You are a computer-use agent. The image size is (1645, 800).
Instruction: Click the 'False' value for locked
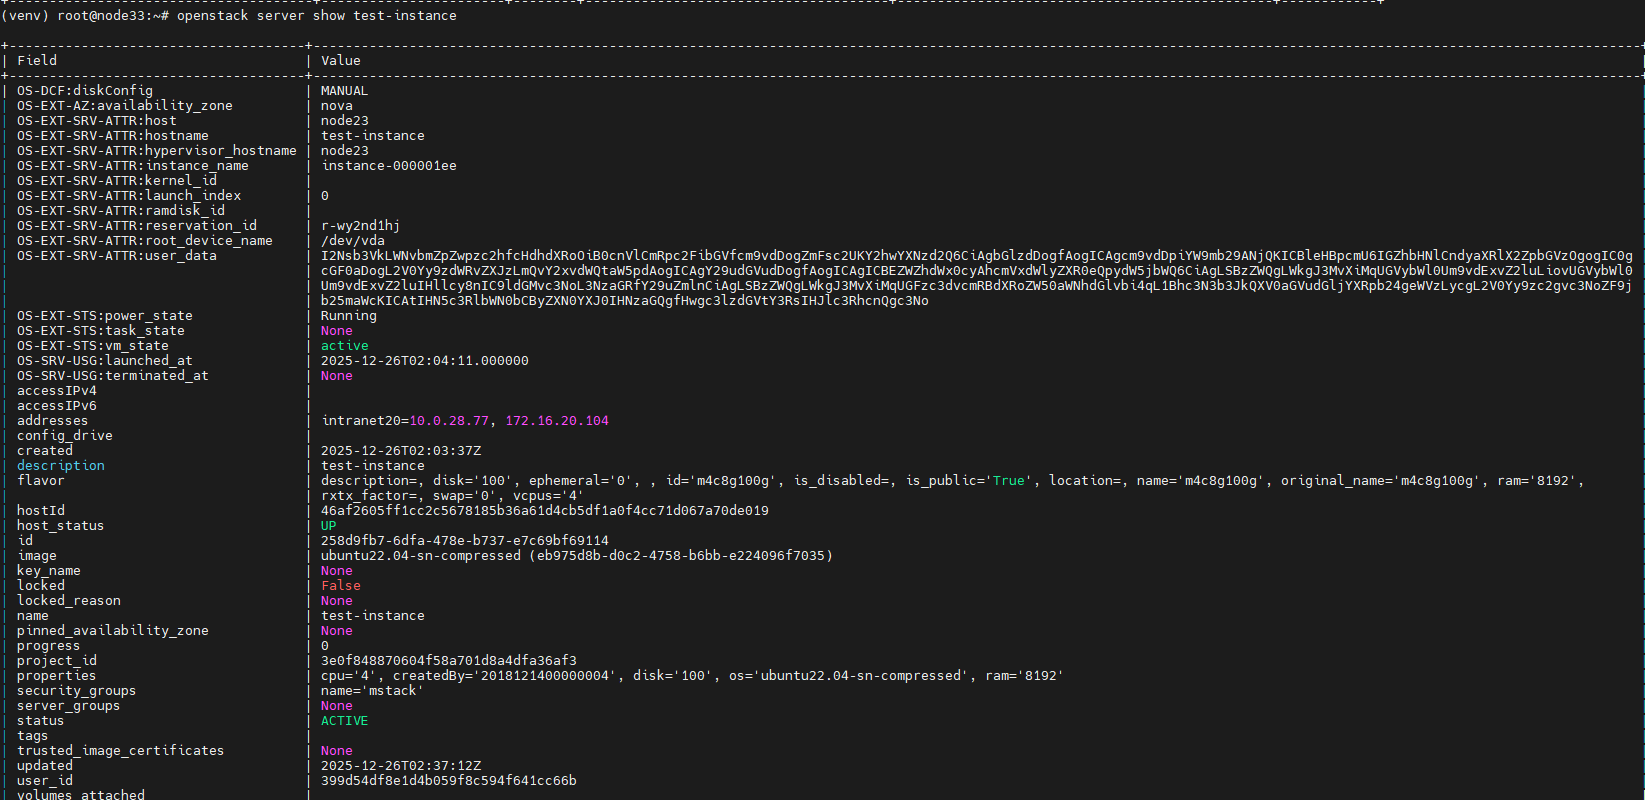click(340, 586)
